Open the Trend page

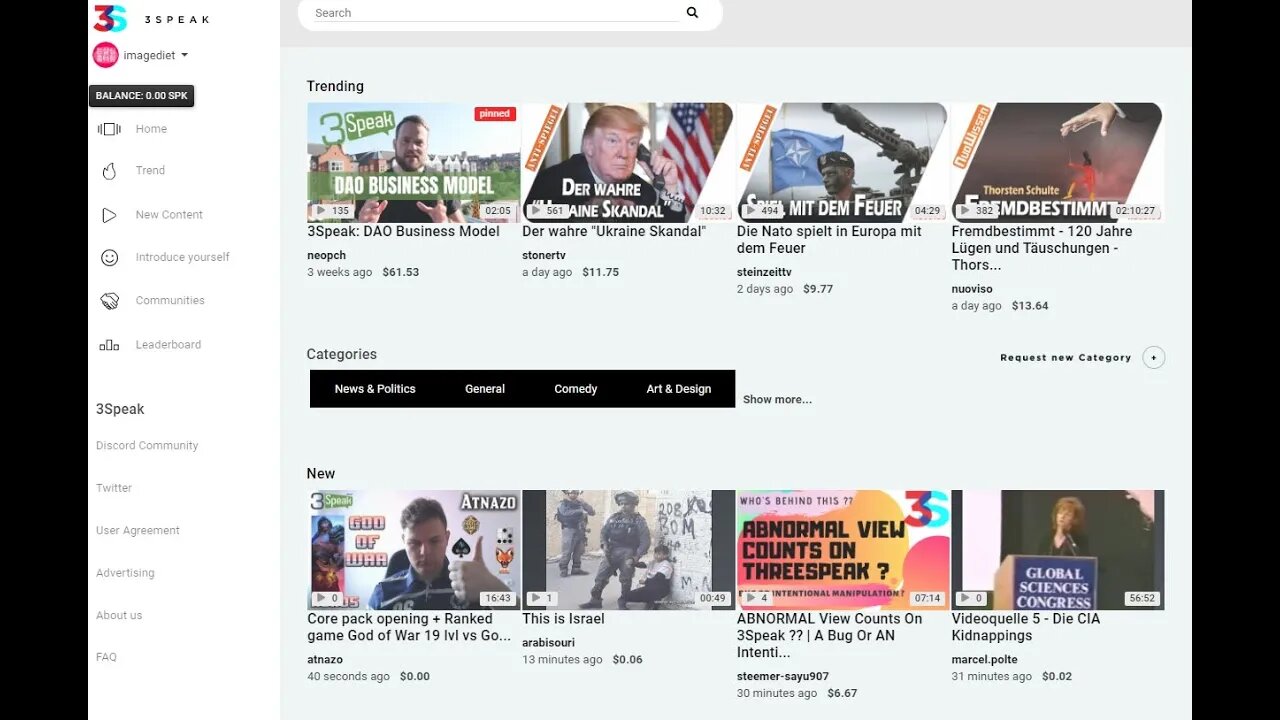[150, 171]
